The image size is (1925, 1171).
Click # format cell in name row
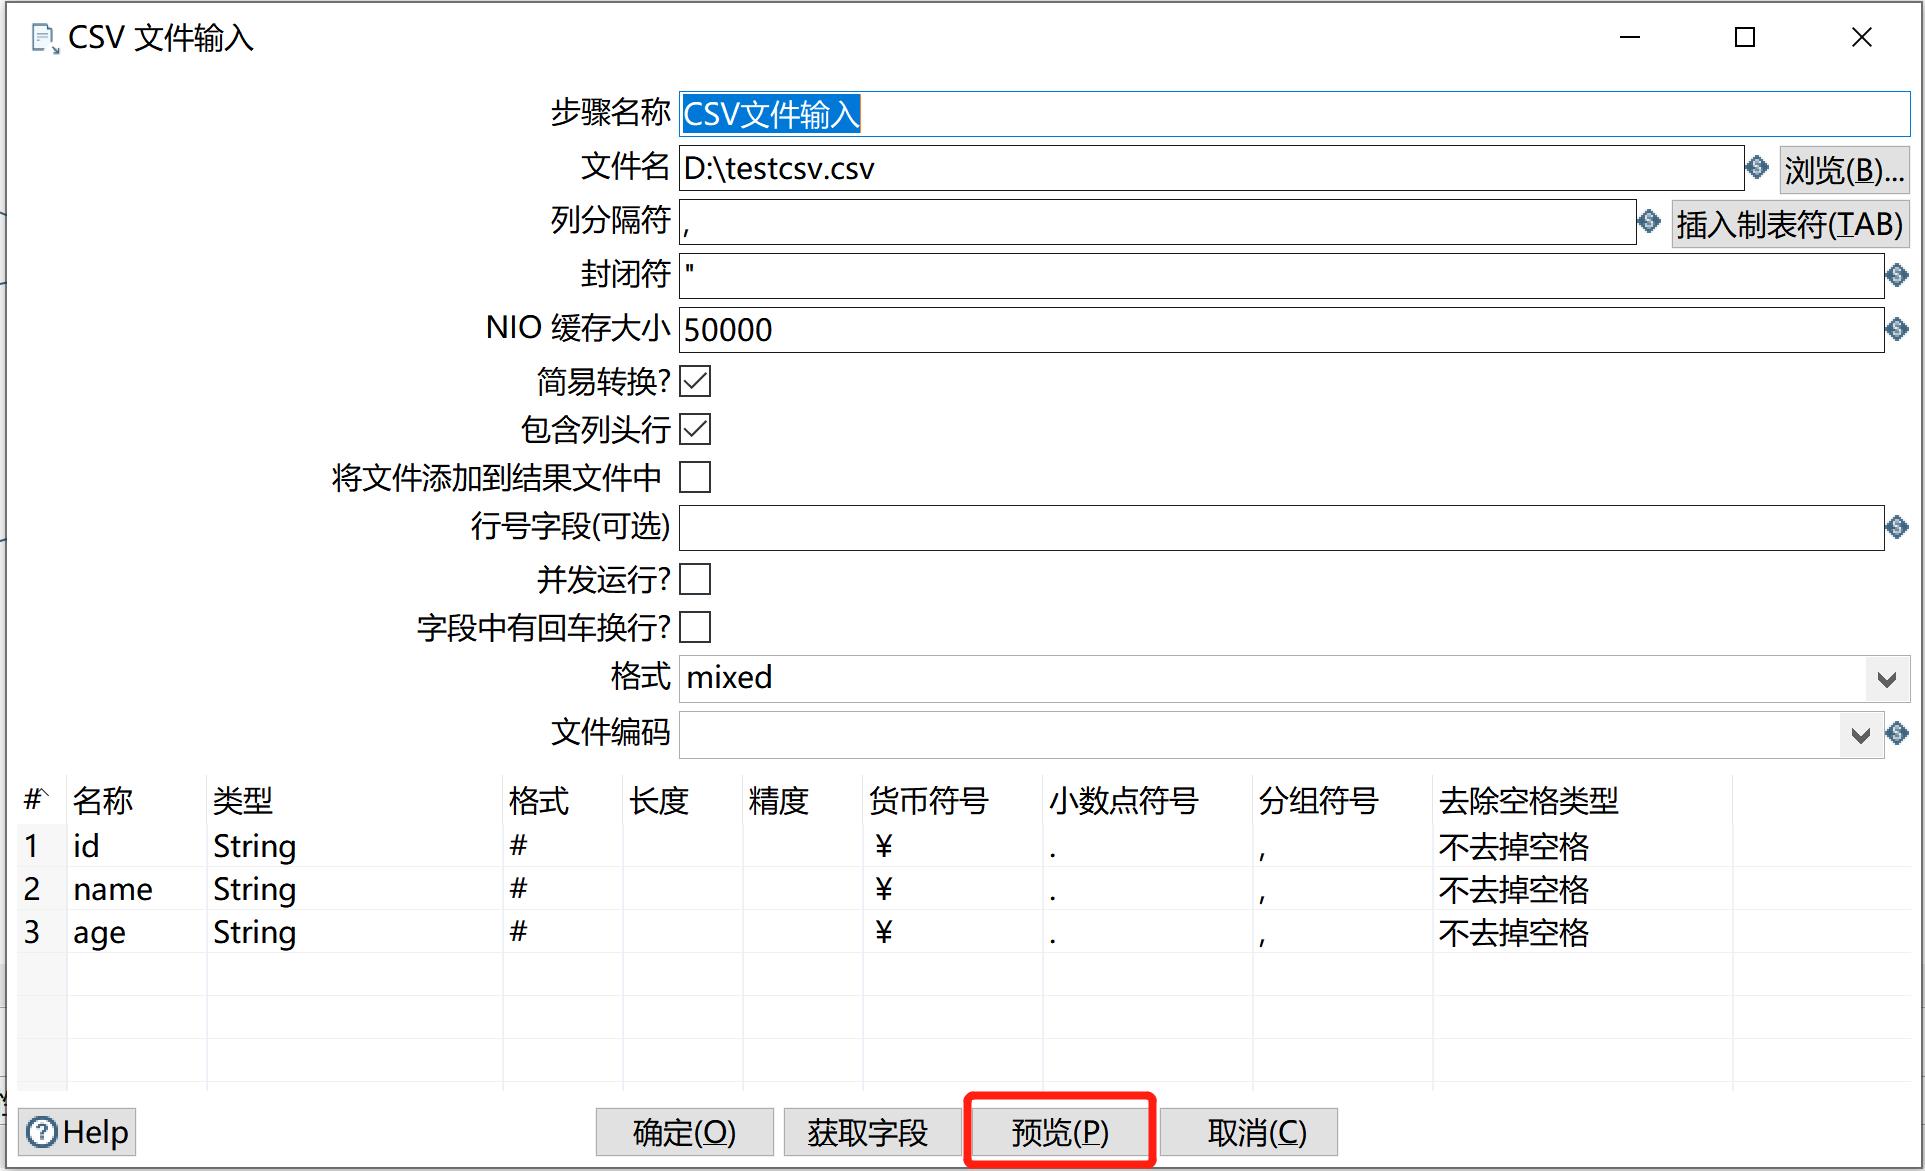pyautogui.click(x=562, y=889)
